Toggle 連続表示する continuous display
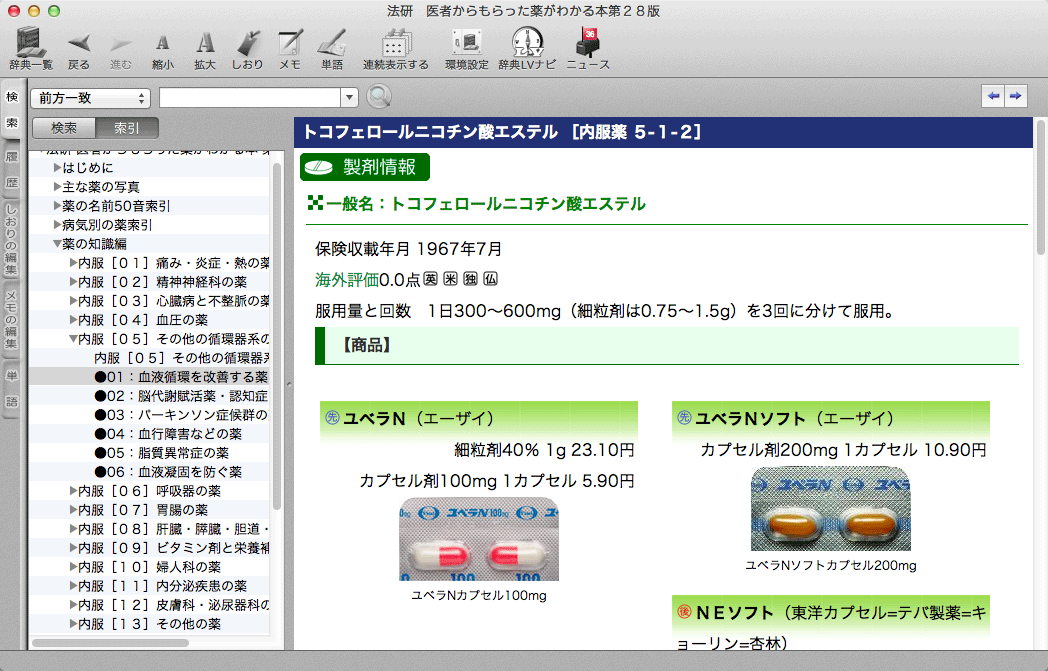 pos(395,43)
